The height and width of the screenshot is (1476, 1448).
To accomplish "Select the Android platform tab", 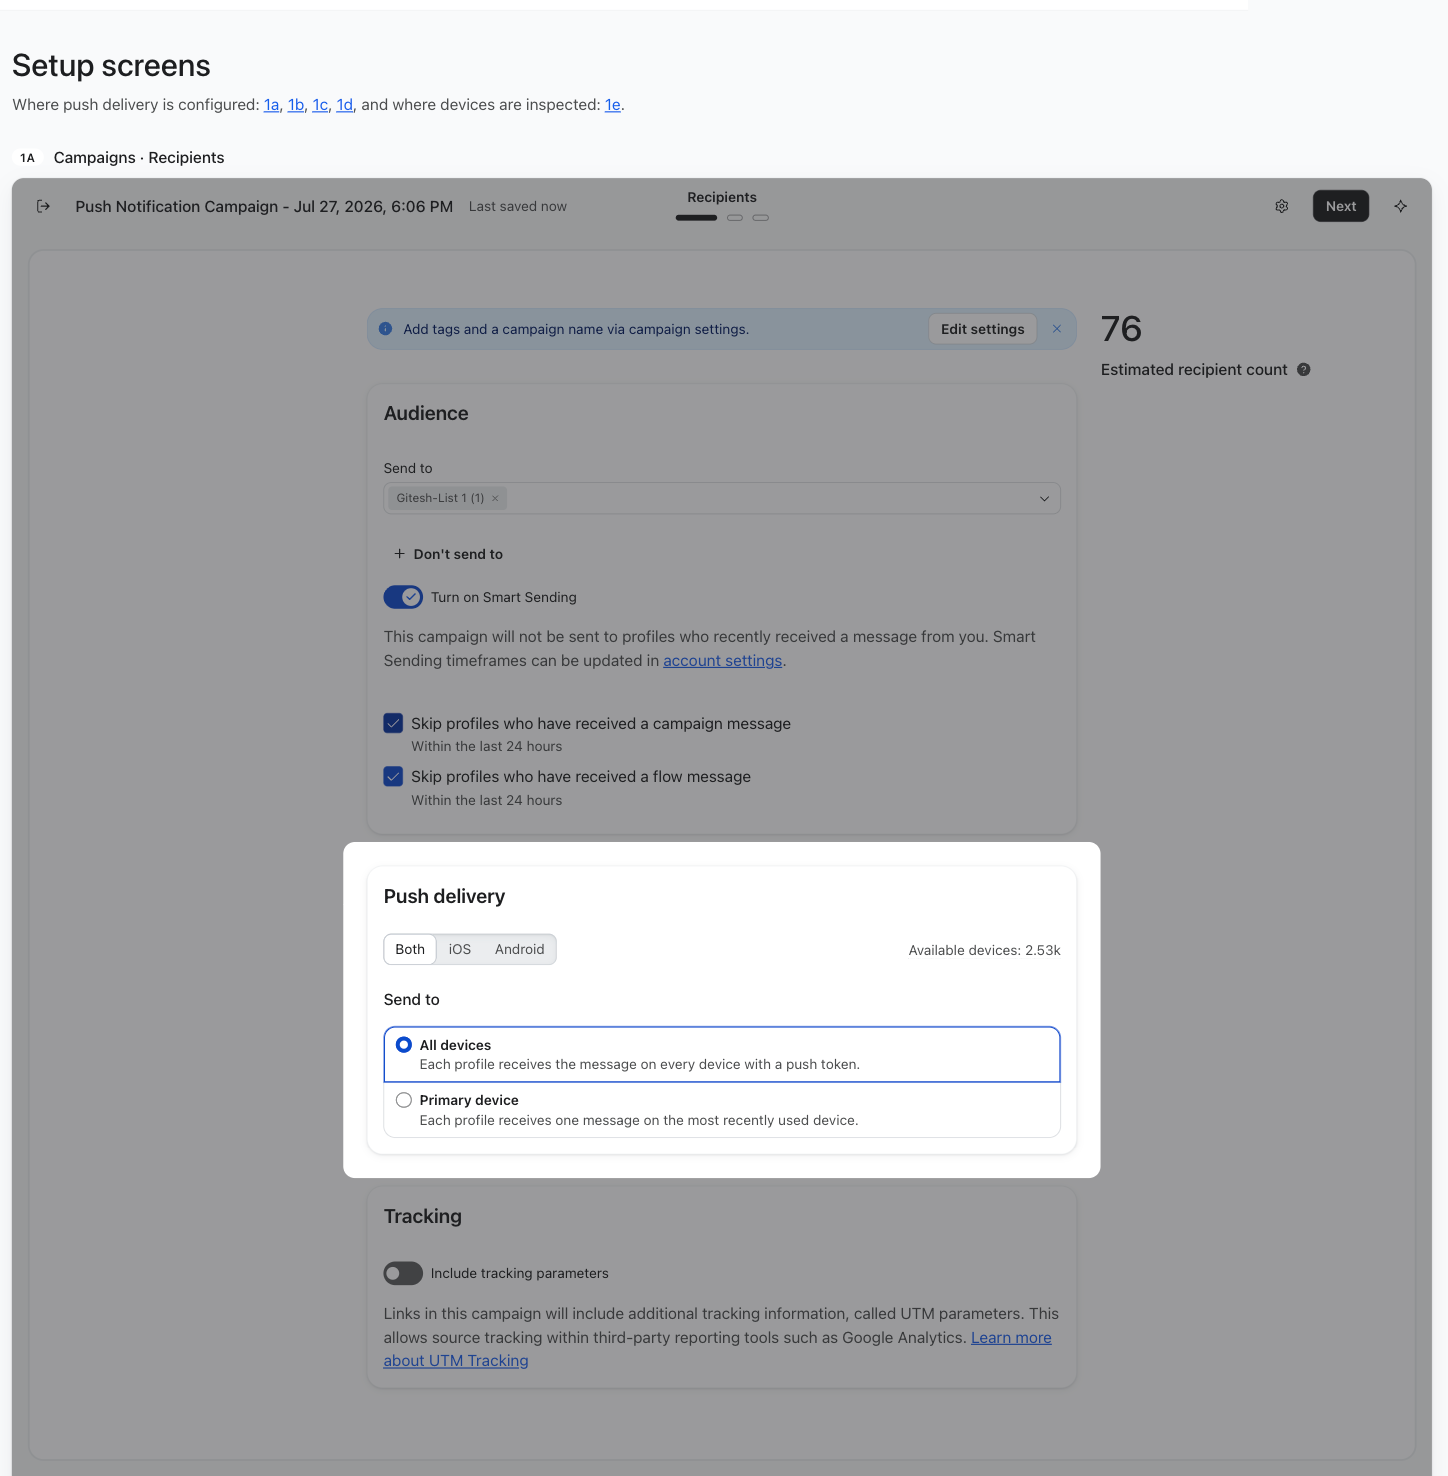I will pyautogui.click(x=520, y=949).
